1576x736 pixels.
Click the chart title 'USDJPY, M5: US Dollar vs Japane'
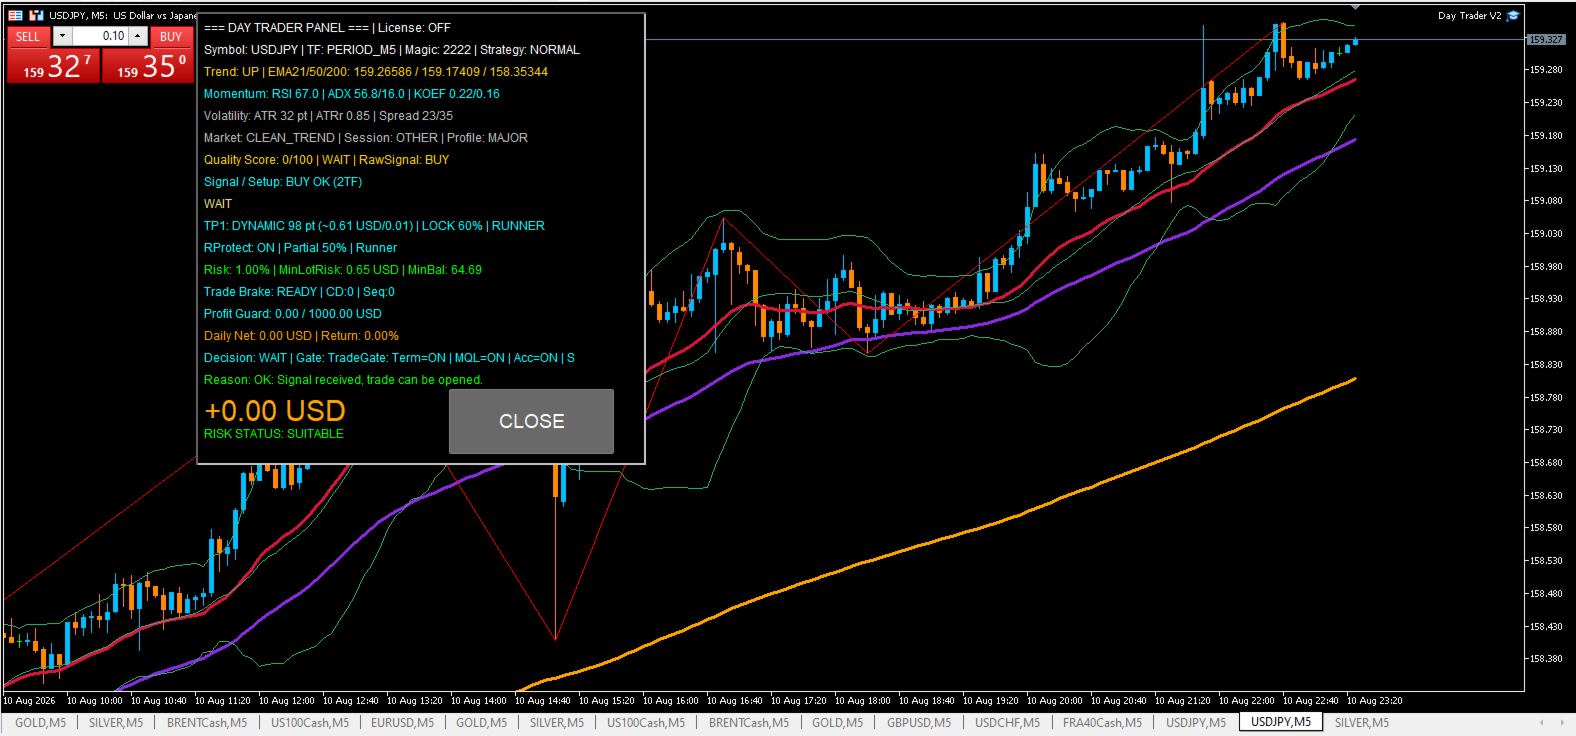click(x=123, y=15)
